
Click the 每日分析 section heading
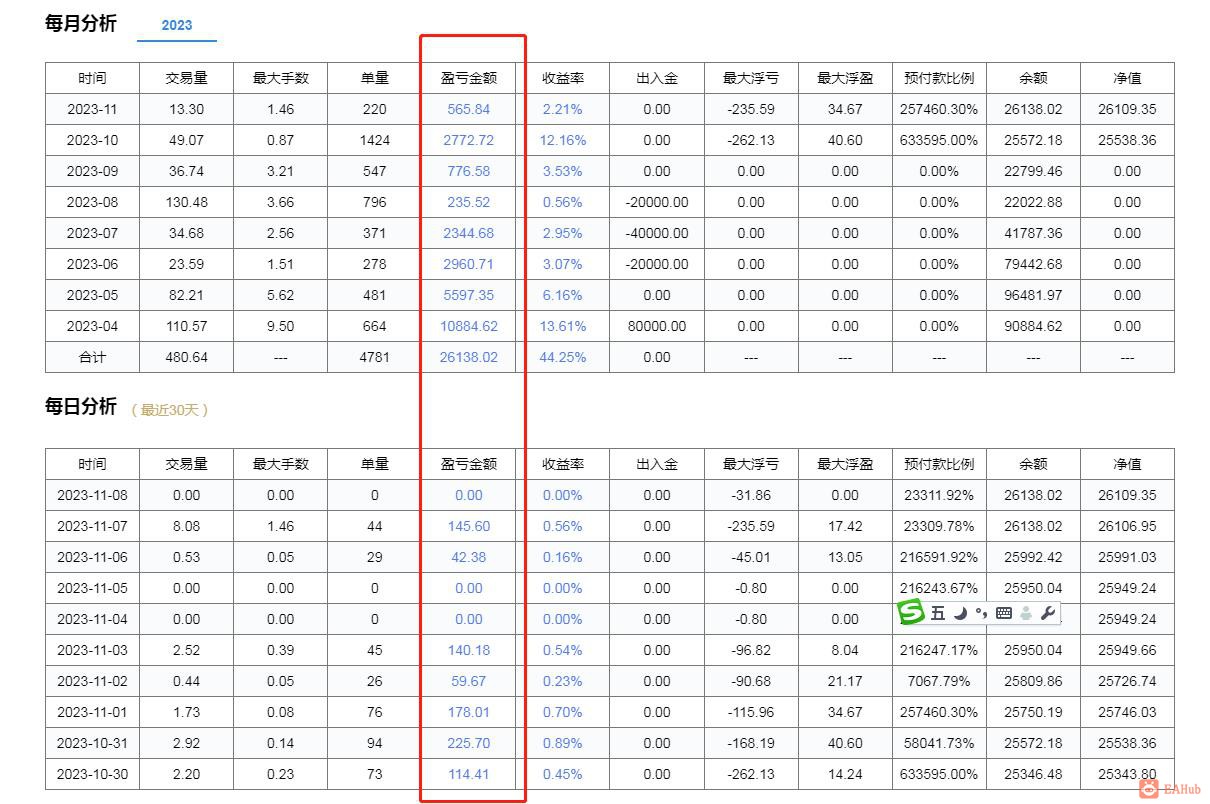click(81, 406)
